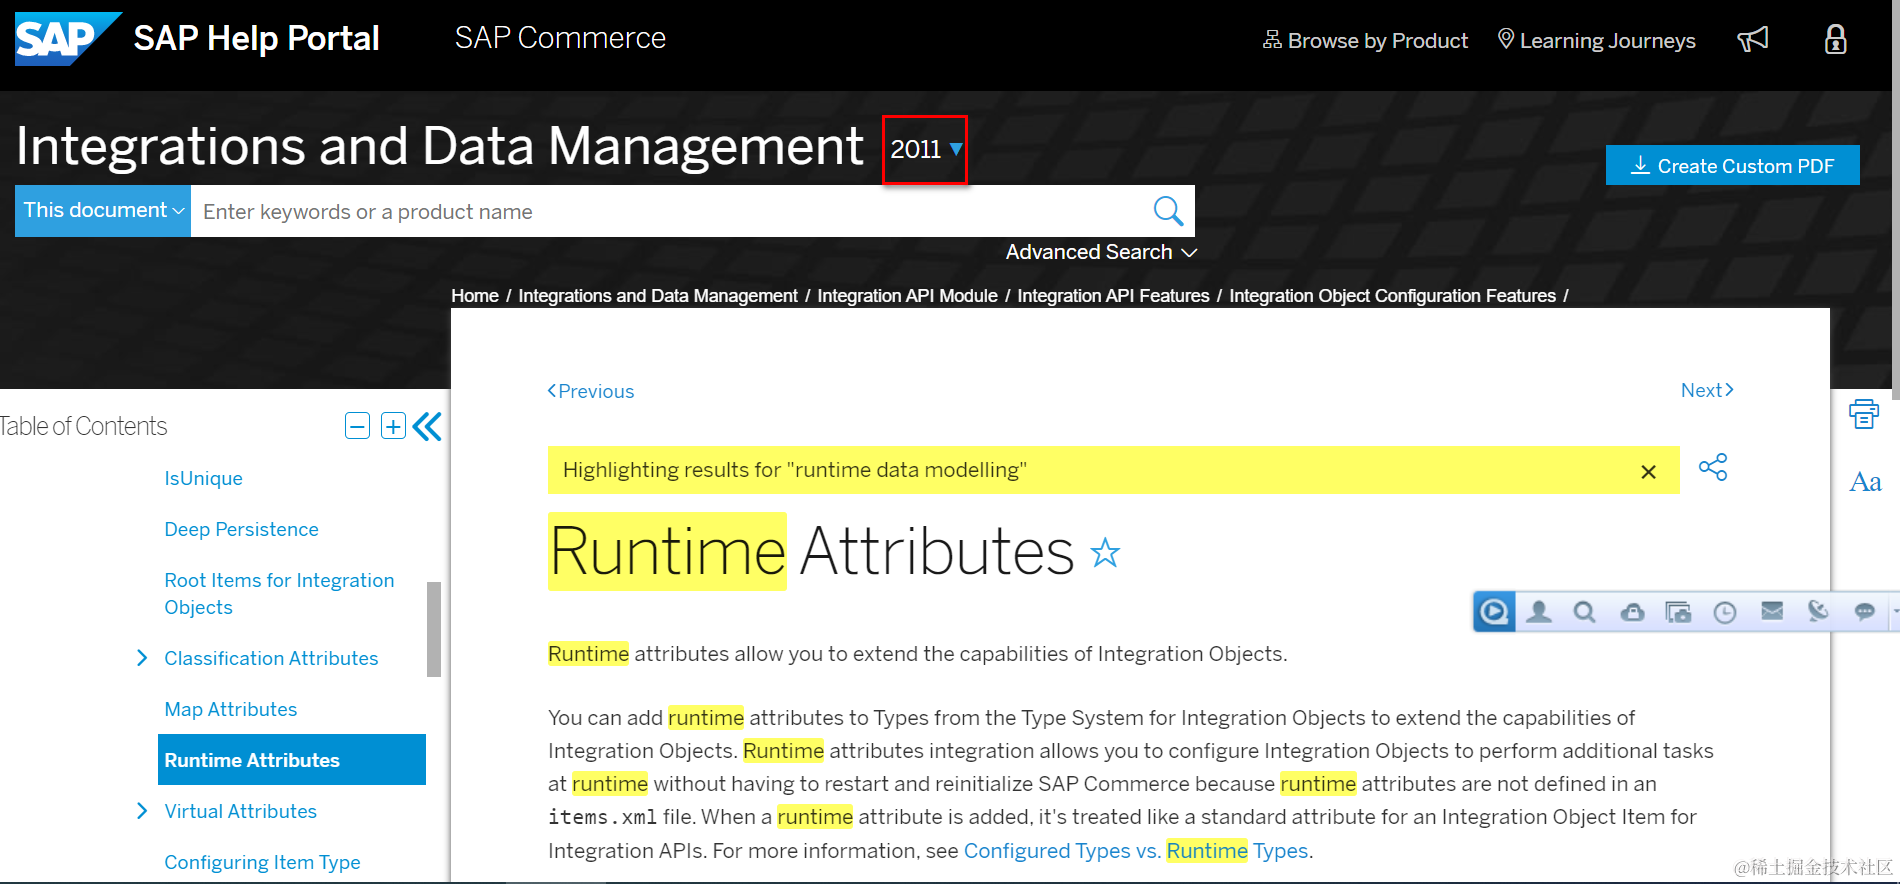Click the table of contents scrollbar
The width and height of the screenshot is (1900, 884).
coord(434,629)
